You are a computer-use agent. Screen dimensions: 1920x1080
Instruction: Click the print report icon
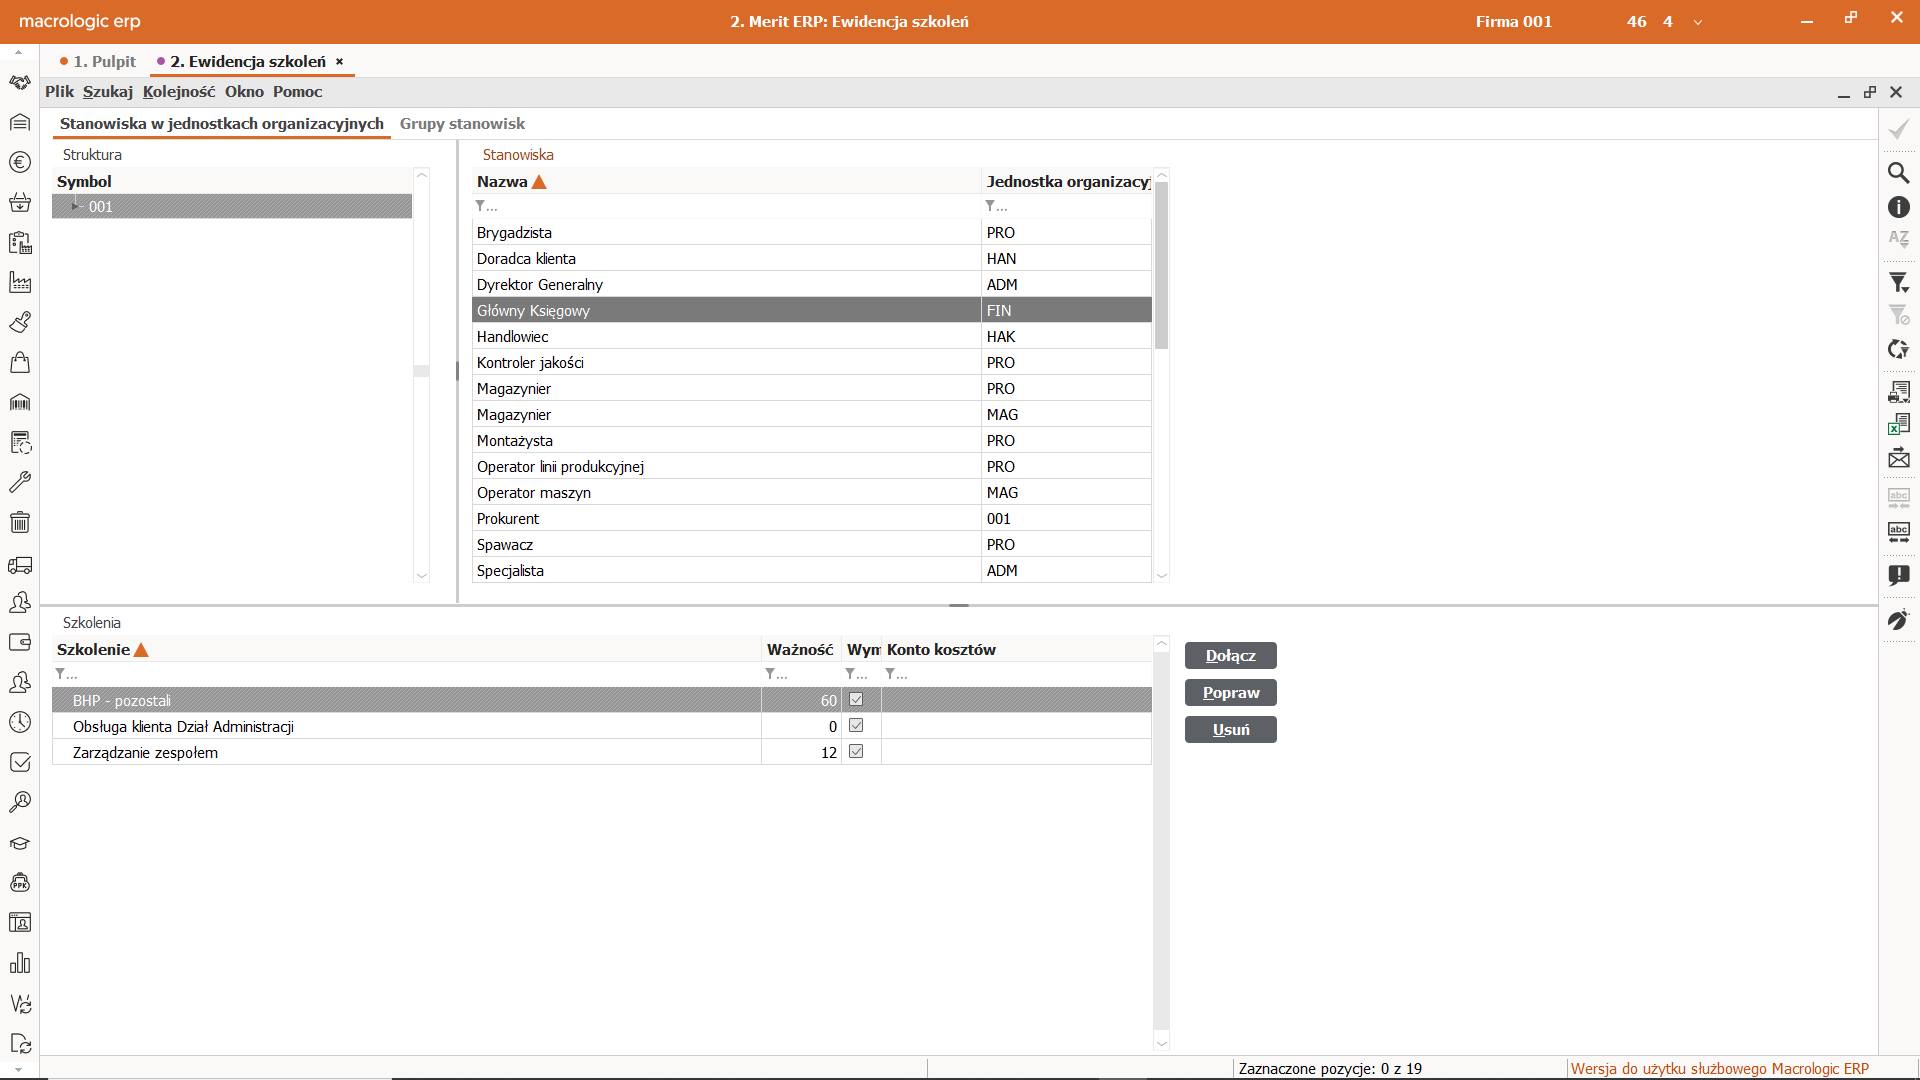[x=1898, y=392]
